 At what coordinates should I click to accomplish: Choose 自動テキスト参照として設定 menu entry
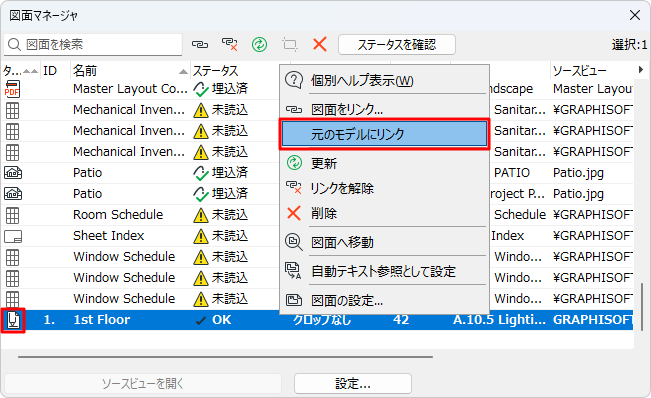tap(384, 271)
